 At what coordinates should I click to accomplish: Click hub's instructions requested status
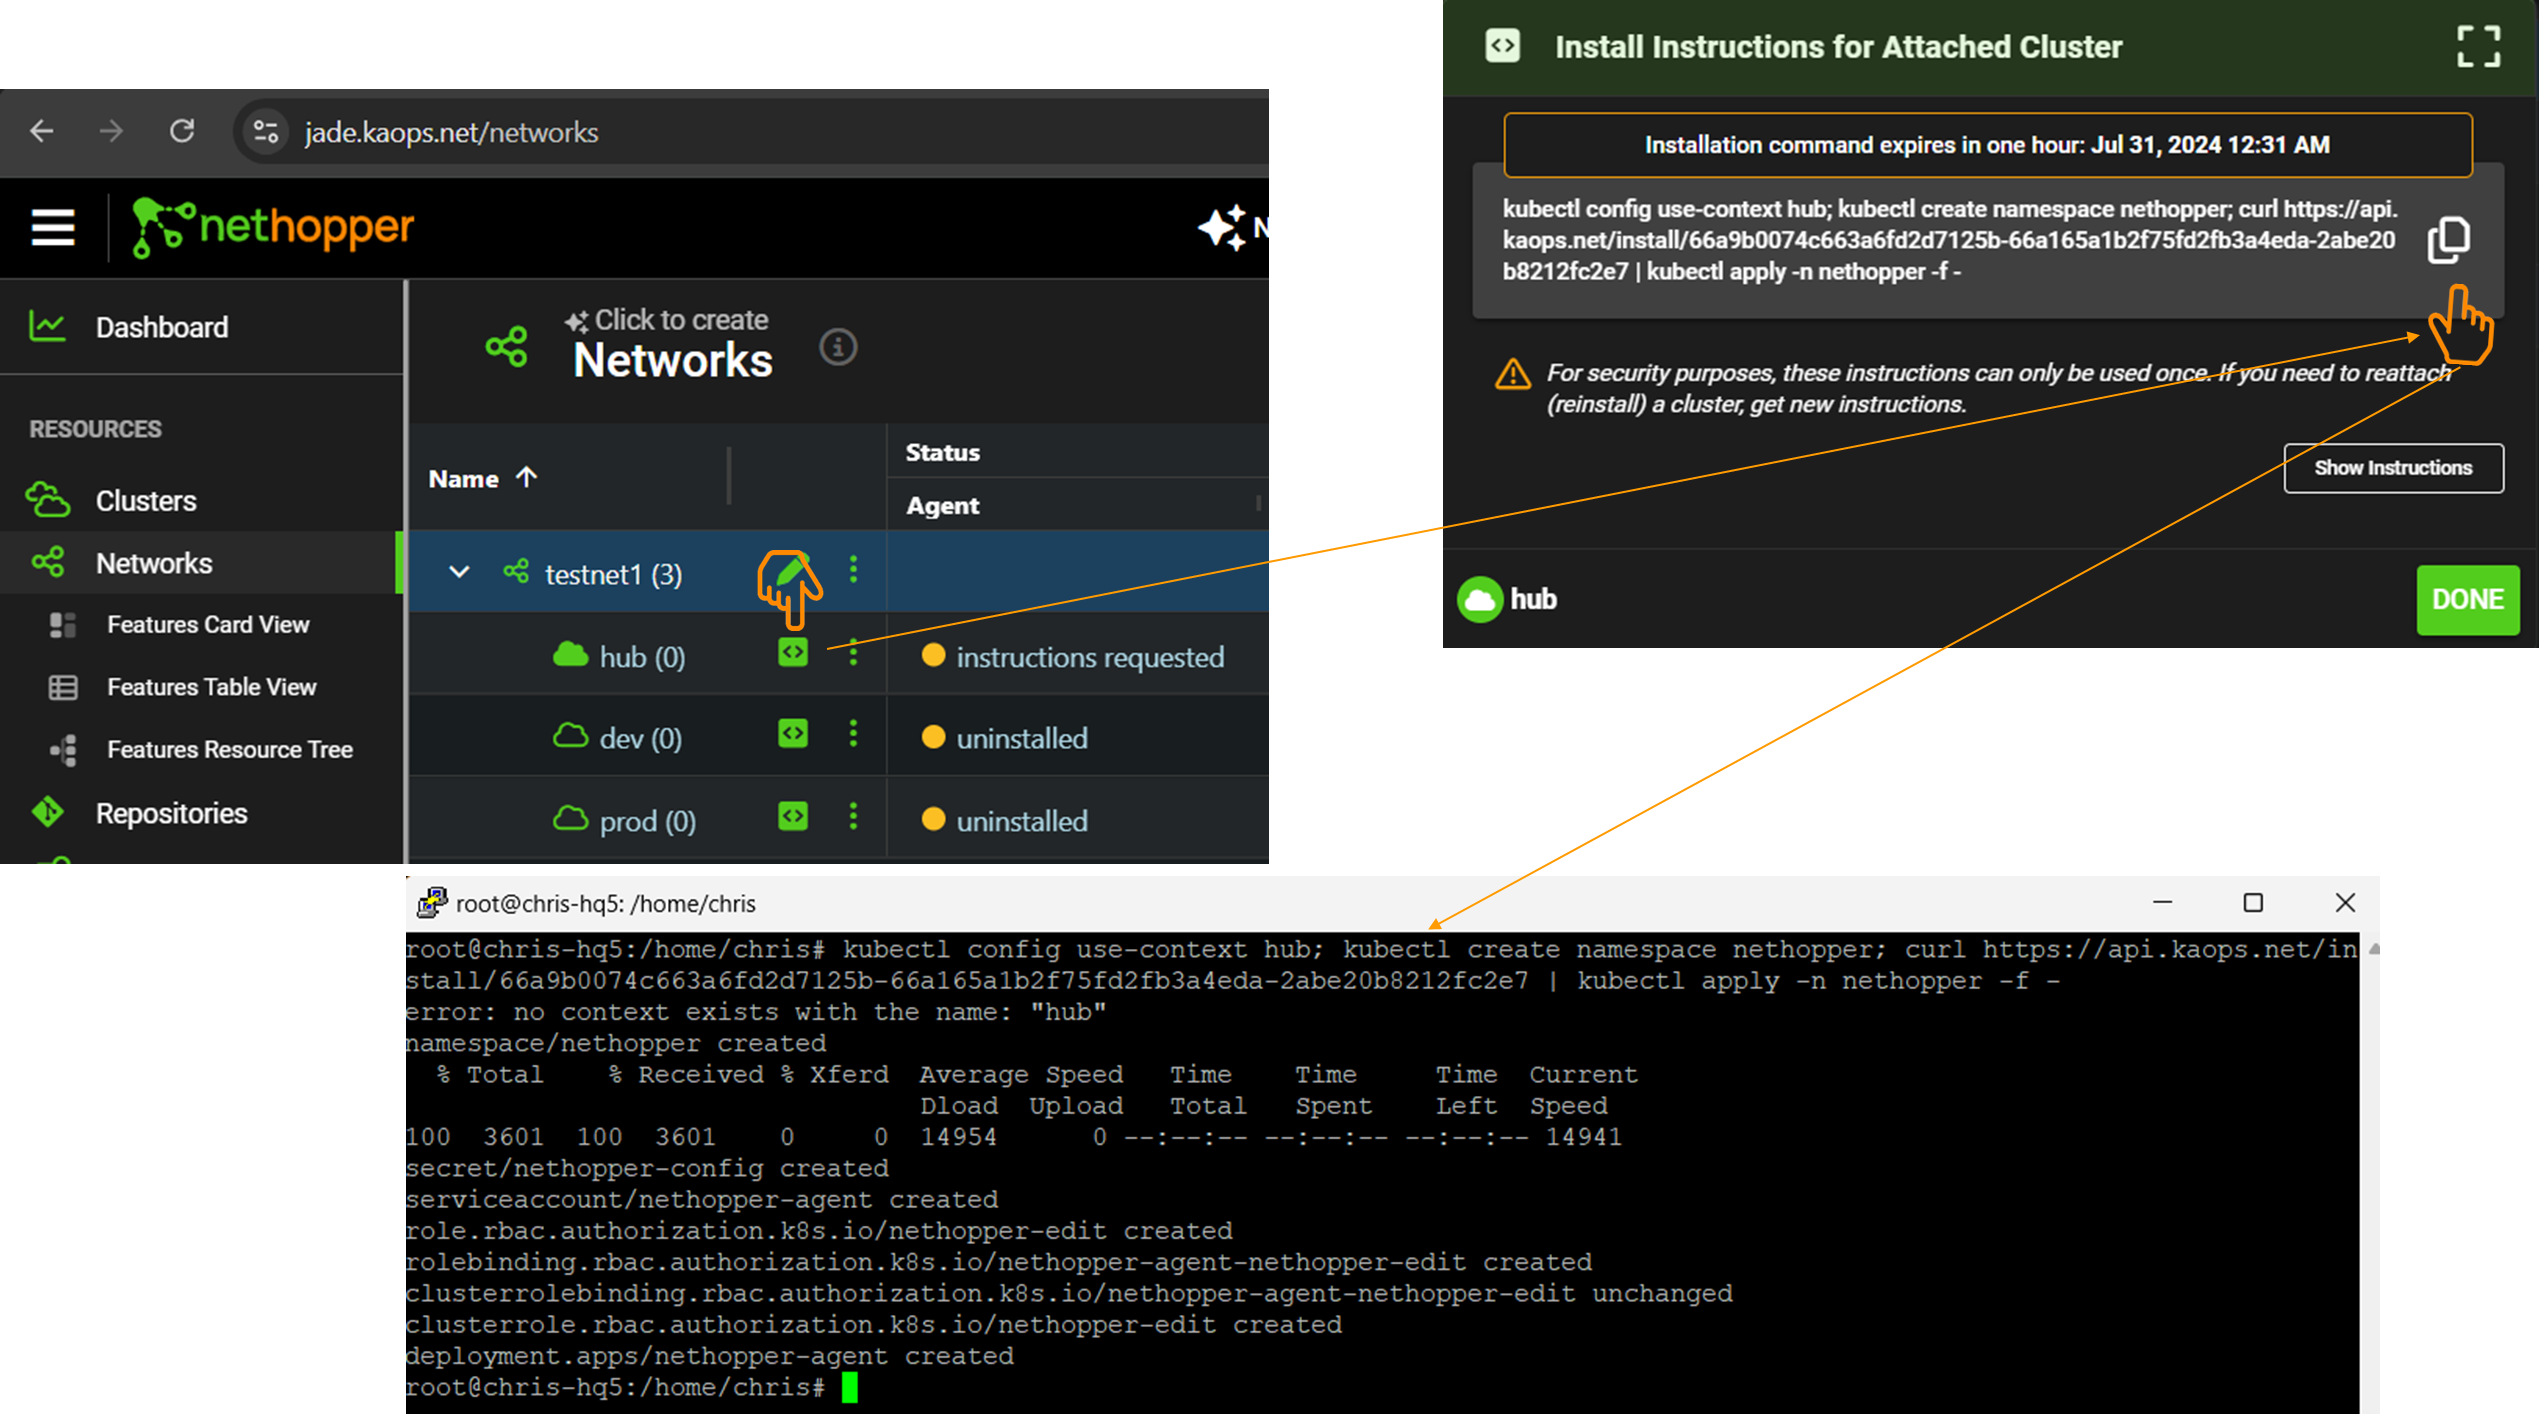[1073, 657]
